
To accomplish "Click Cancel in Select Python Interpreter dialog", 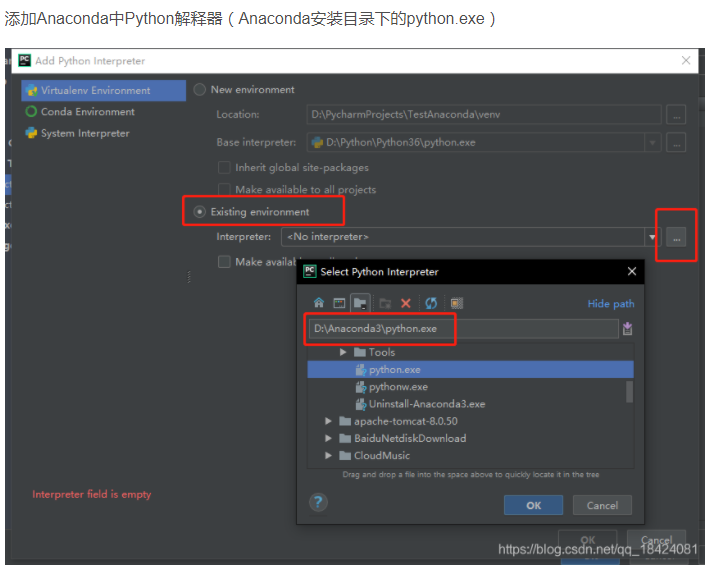I will (602, 505).
